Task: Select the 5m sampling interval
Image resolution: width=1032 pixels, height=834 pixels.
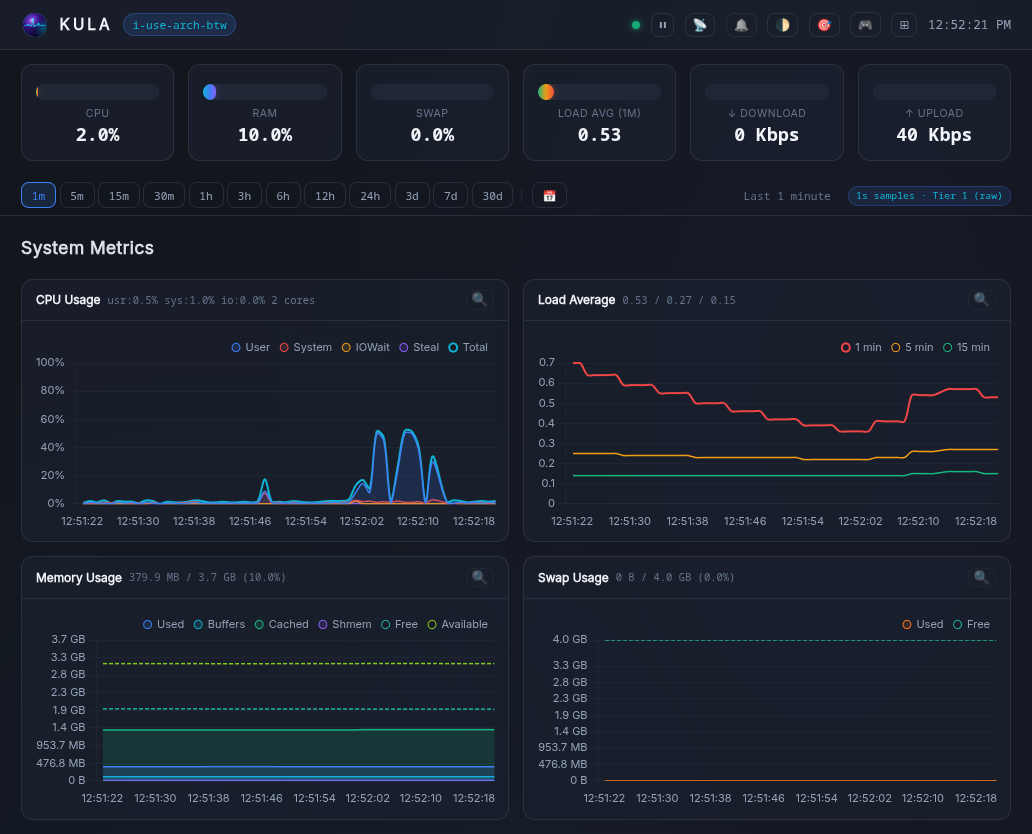Action: tap(77, 196)
